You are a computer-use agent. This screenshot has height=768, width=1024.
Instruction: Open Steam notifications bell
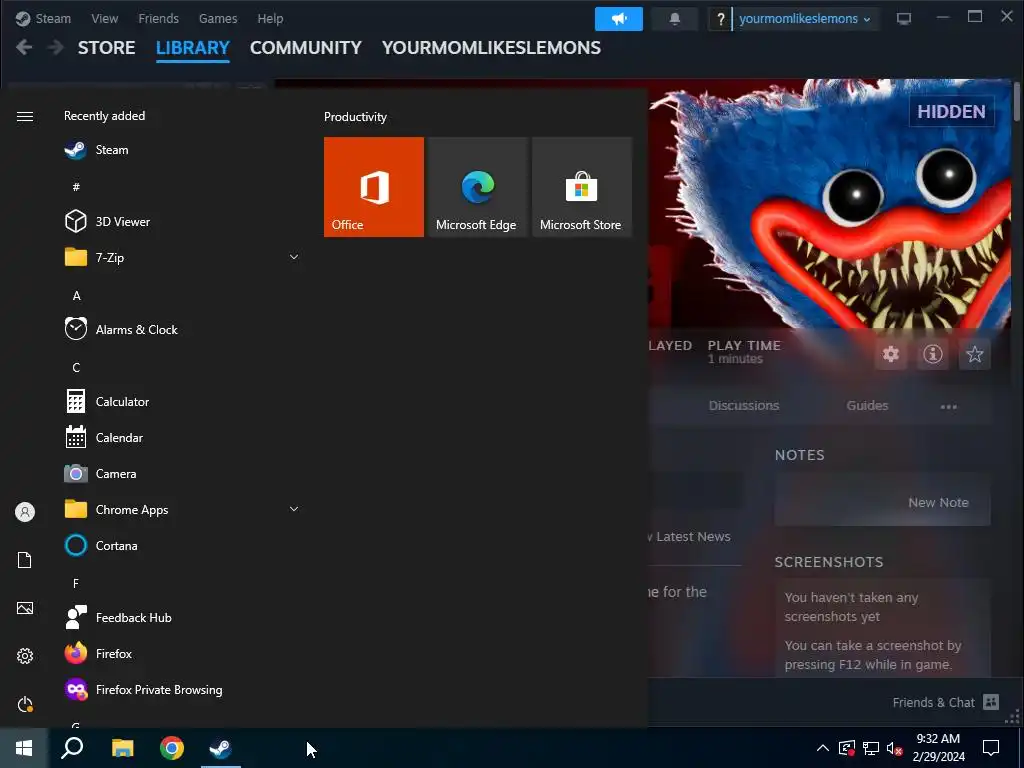point(675,19)
